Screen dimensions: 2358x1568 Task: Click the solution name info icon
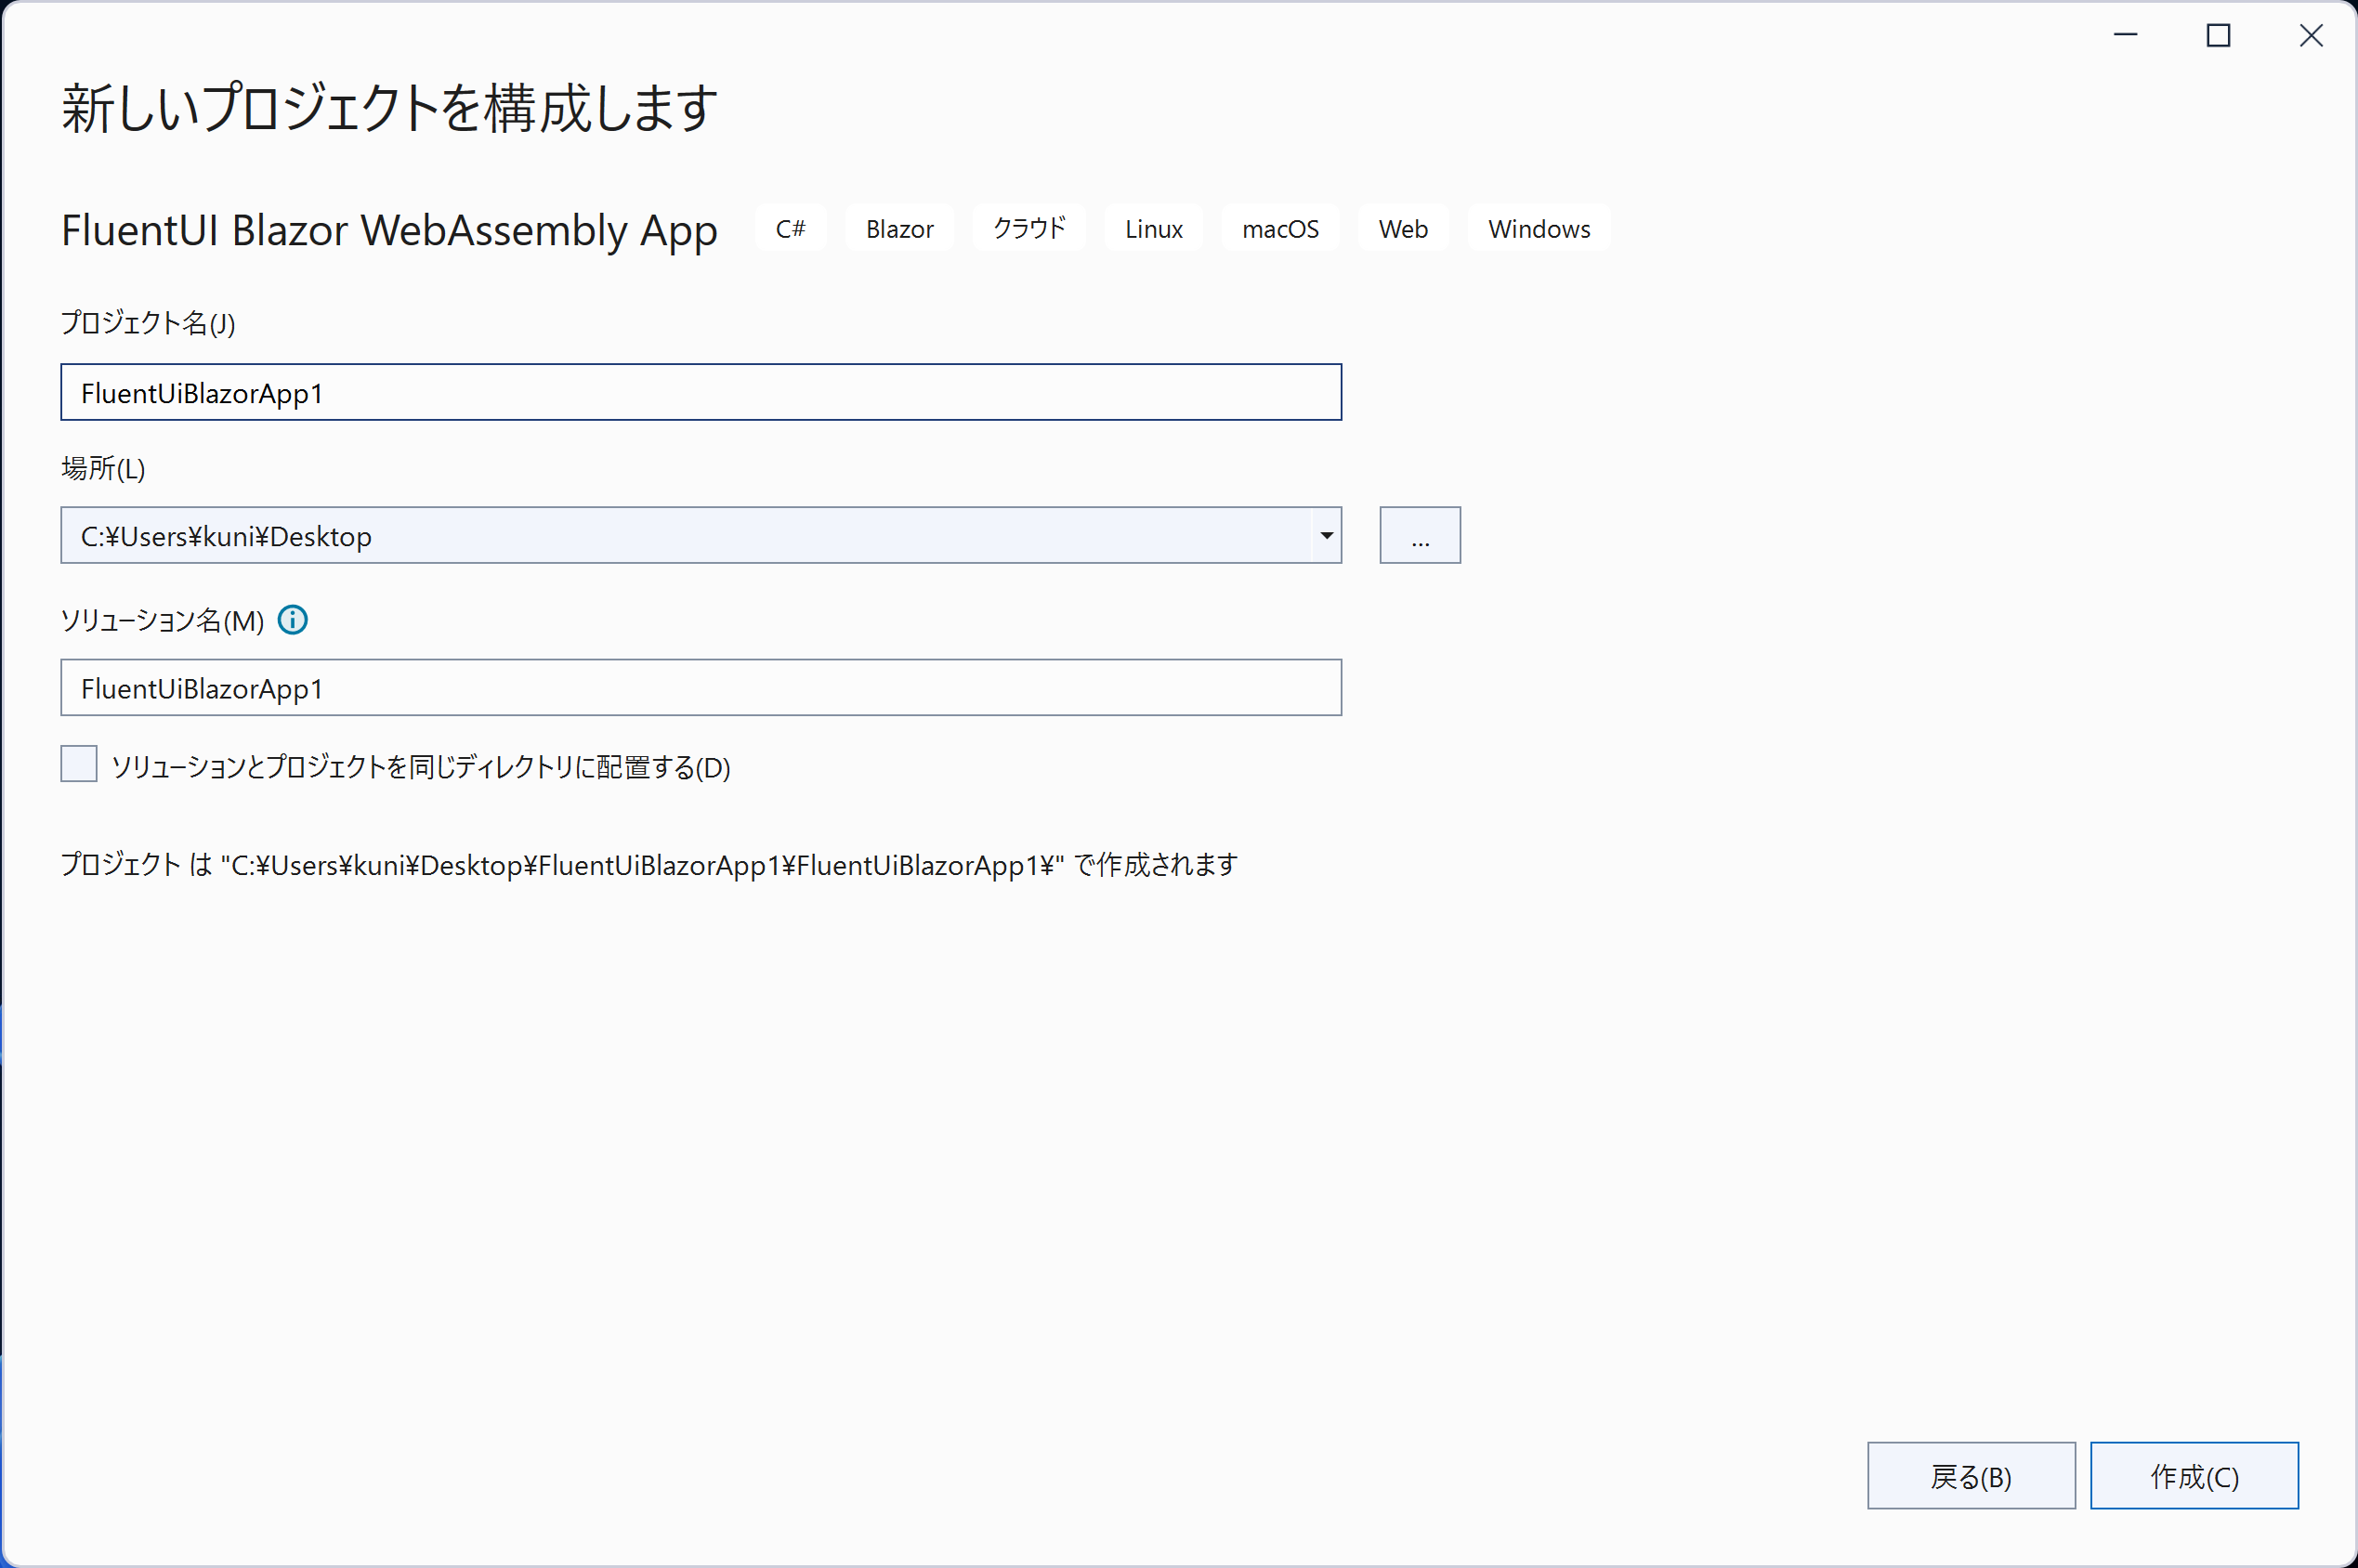[x=293, y=620]
